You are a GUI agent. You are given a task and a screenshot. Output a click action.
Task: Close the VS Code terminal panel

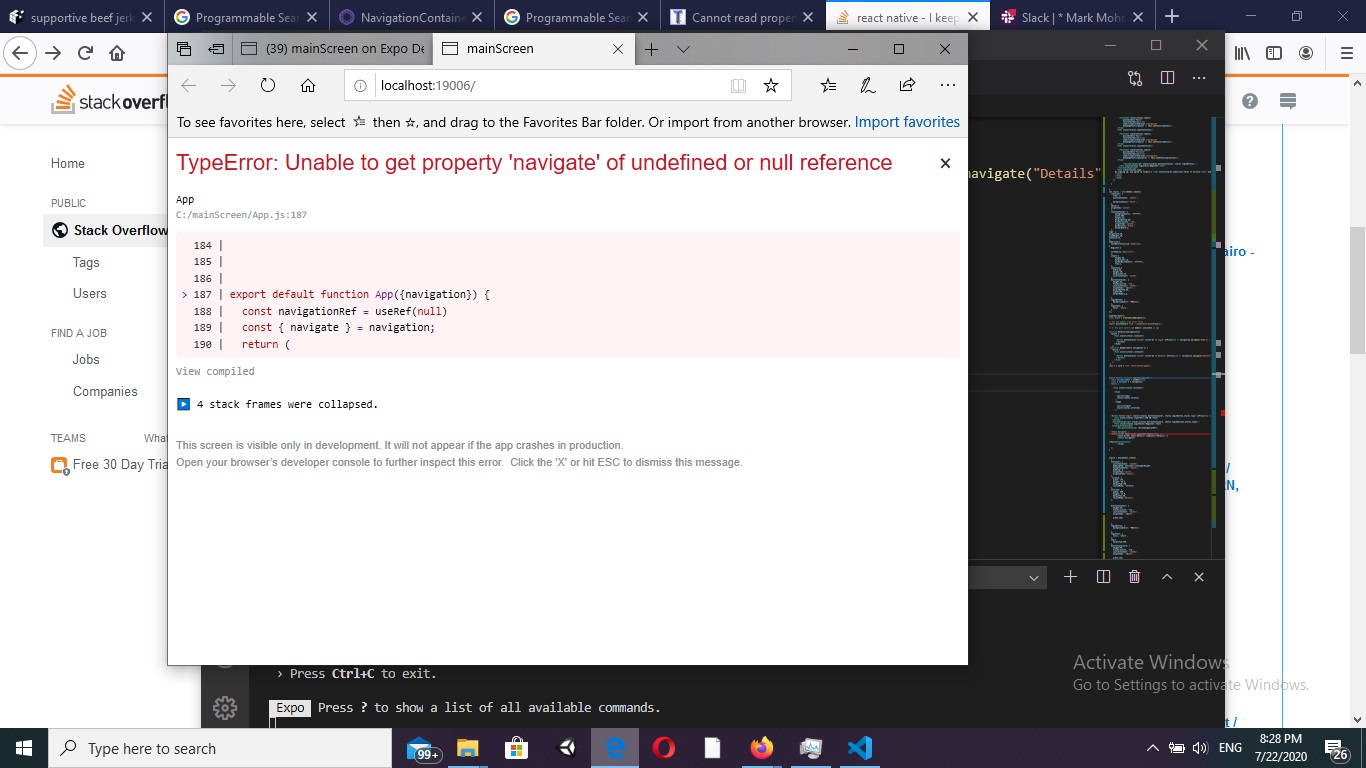(1199, 577)
